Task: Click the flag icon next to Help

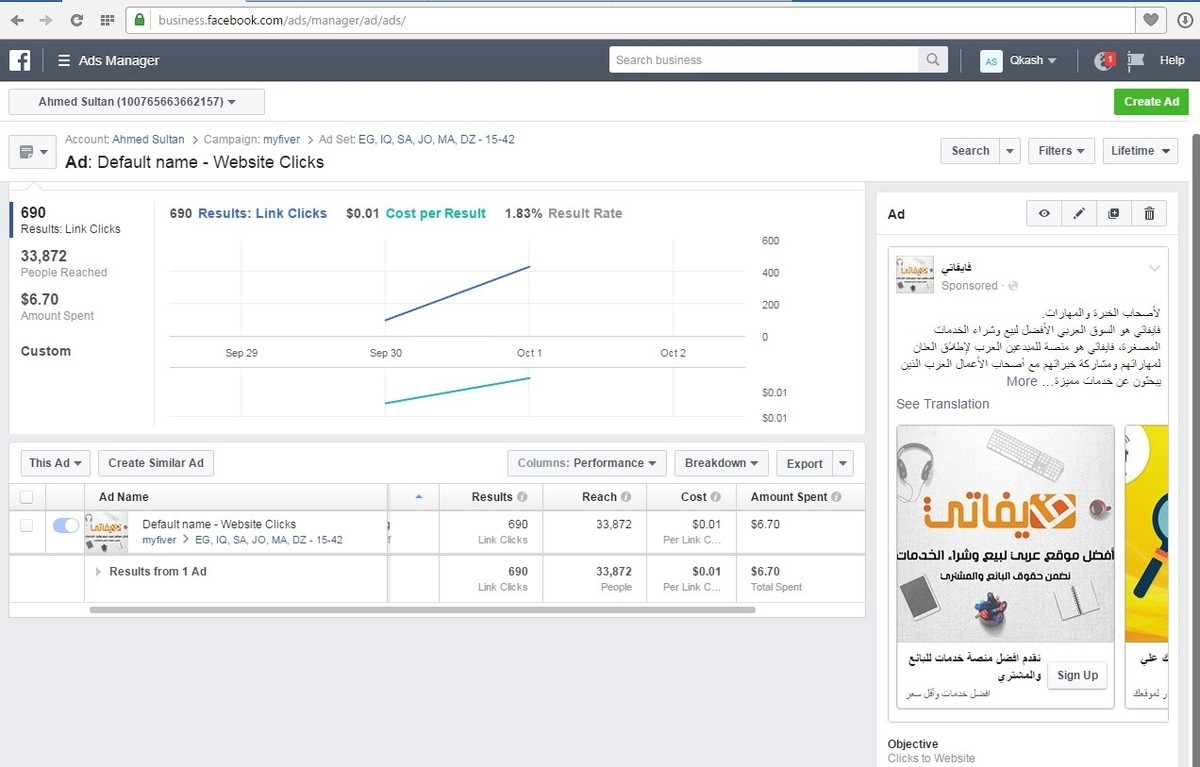Action: coord(1135,60)
